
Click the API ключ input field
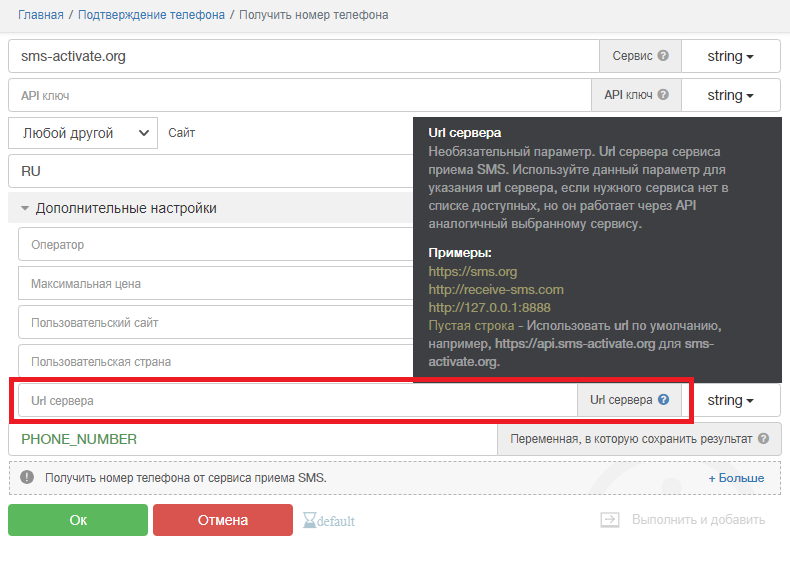pos(300,96)
